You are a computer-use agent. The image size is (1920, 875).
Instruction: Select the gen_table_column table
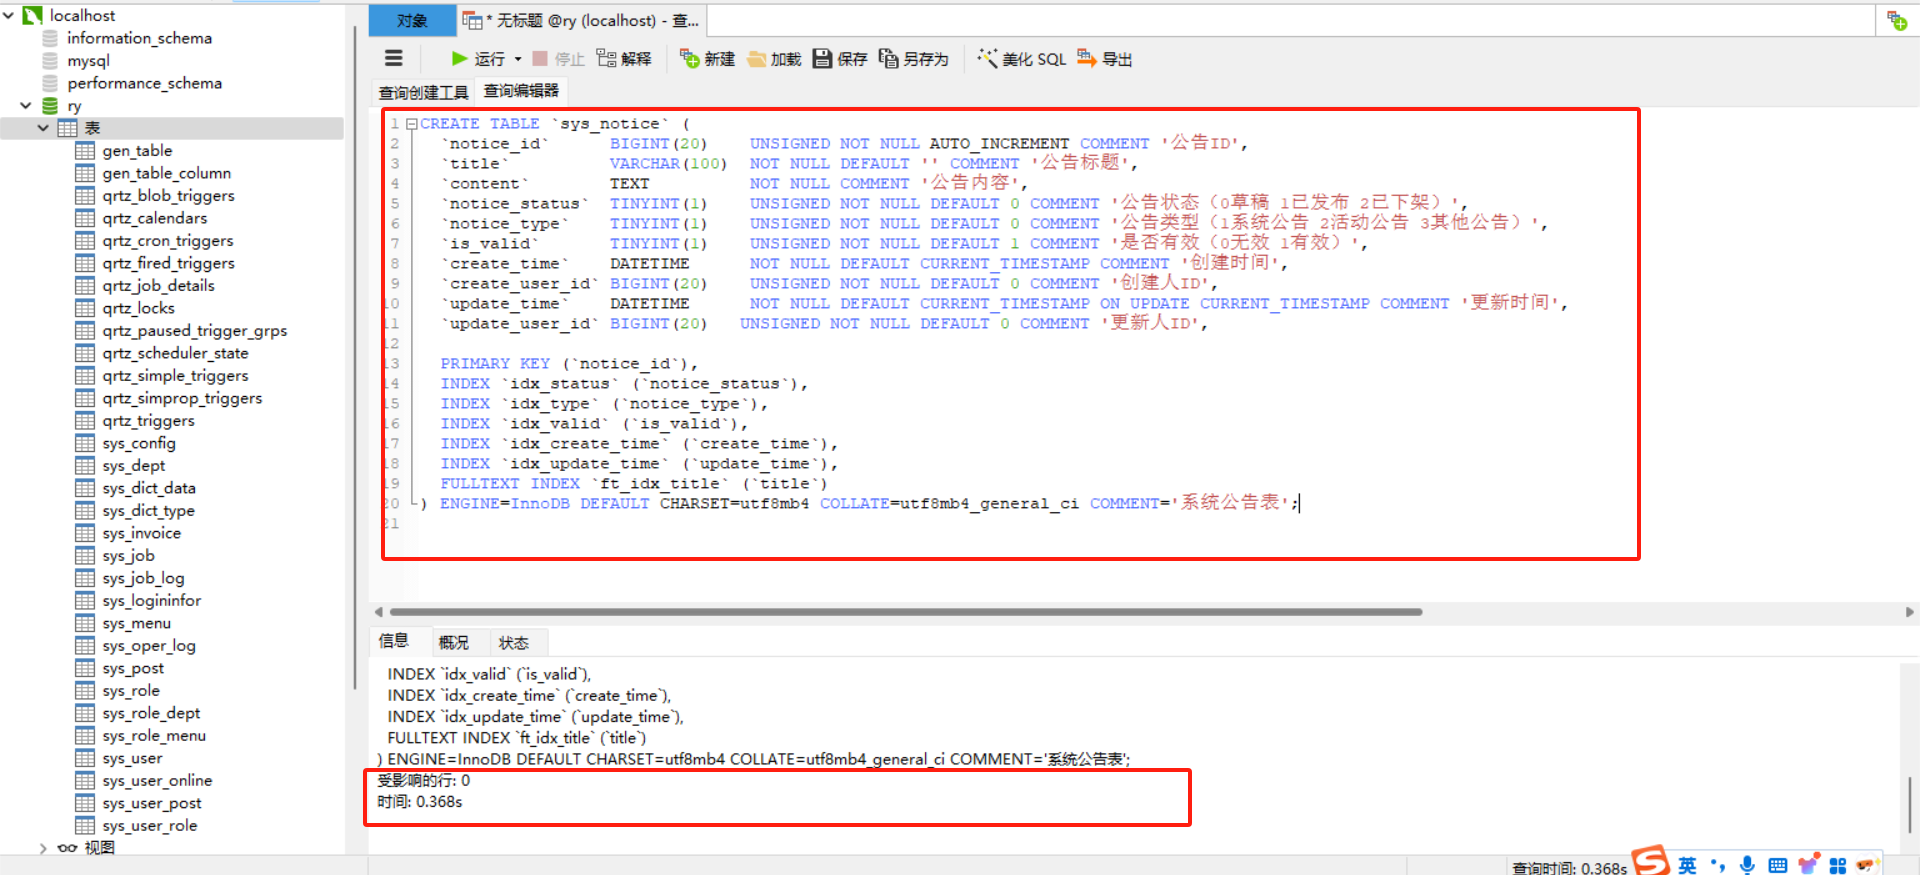(166, 173)
